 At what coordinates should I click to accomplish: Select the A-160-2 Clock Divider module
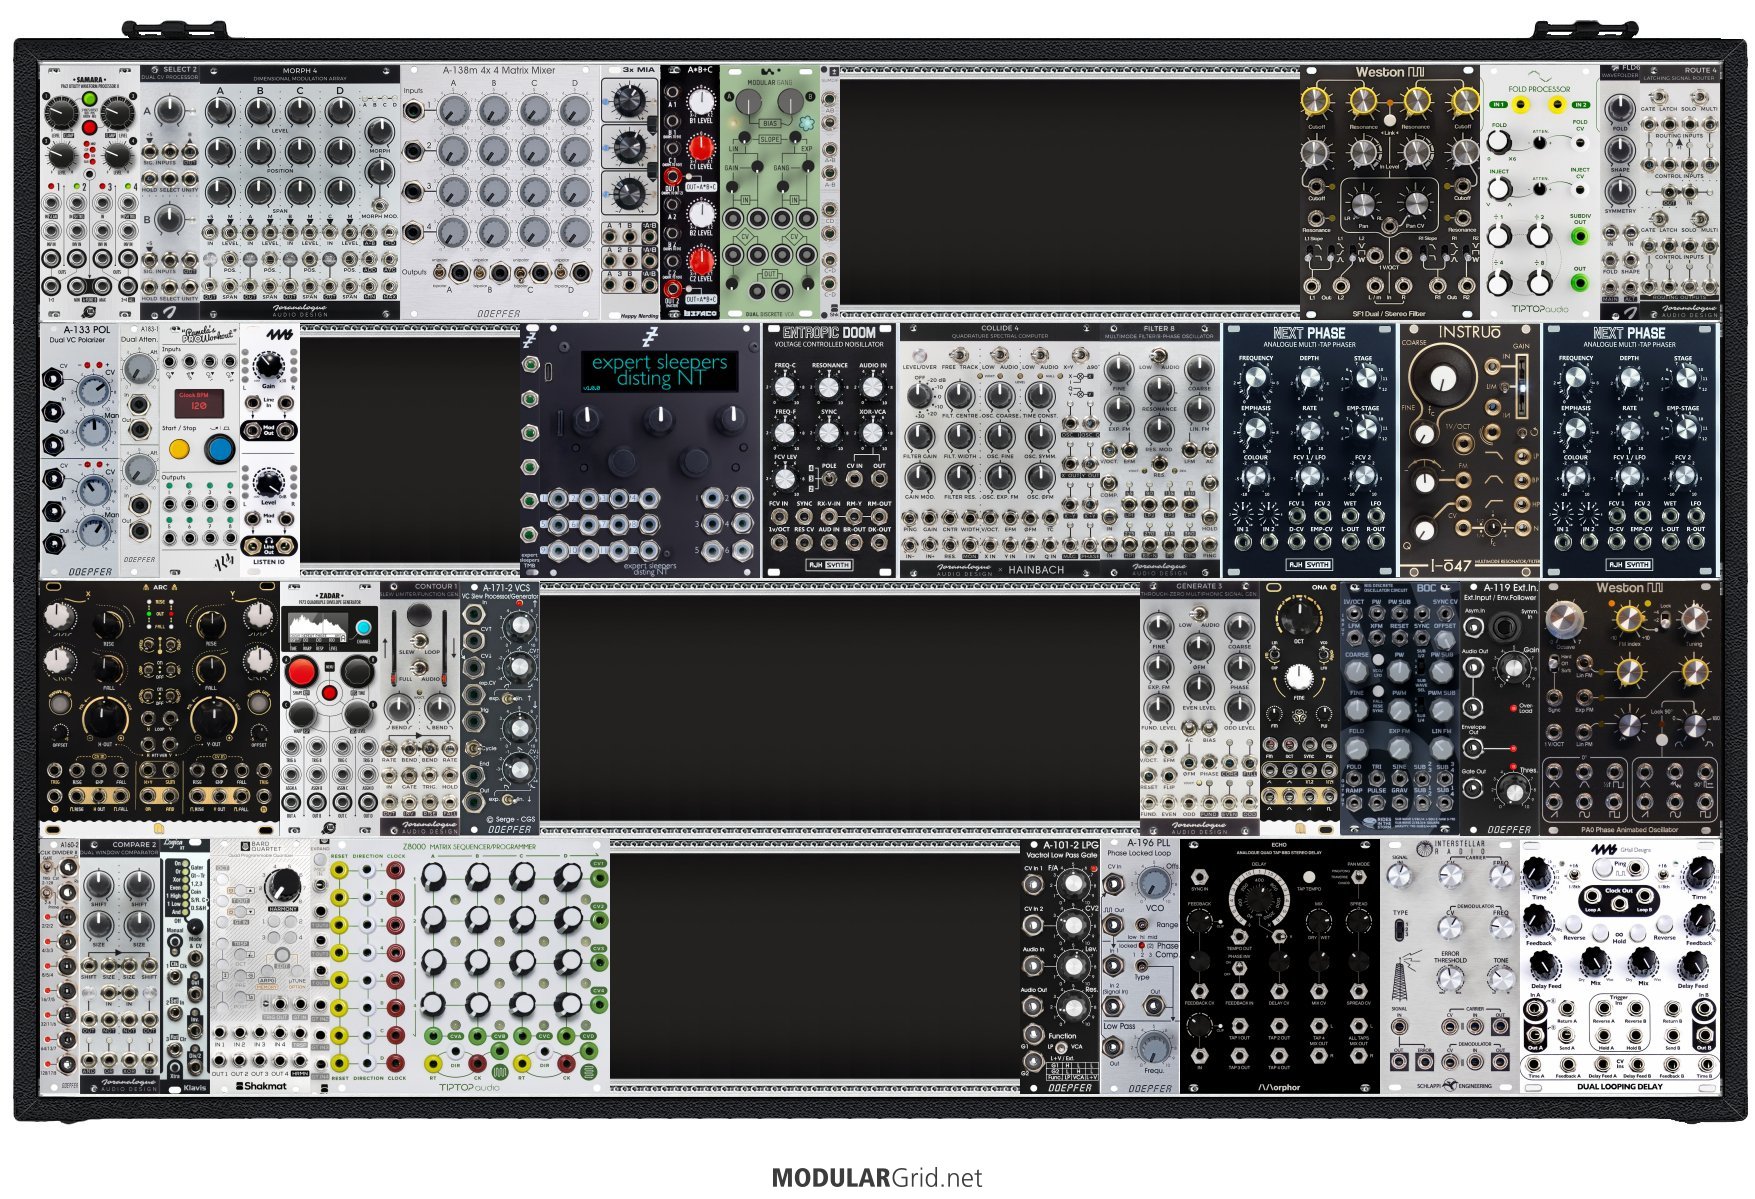(60, 966)
